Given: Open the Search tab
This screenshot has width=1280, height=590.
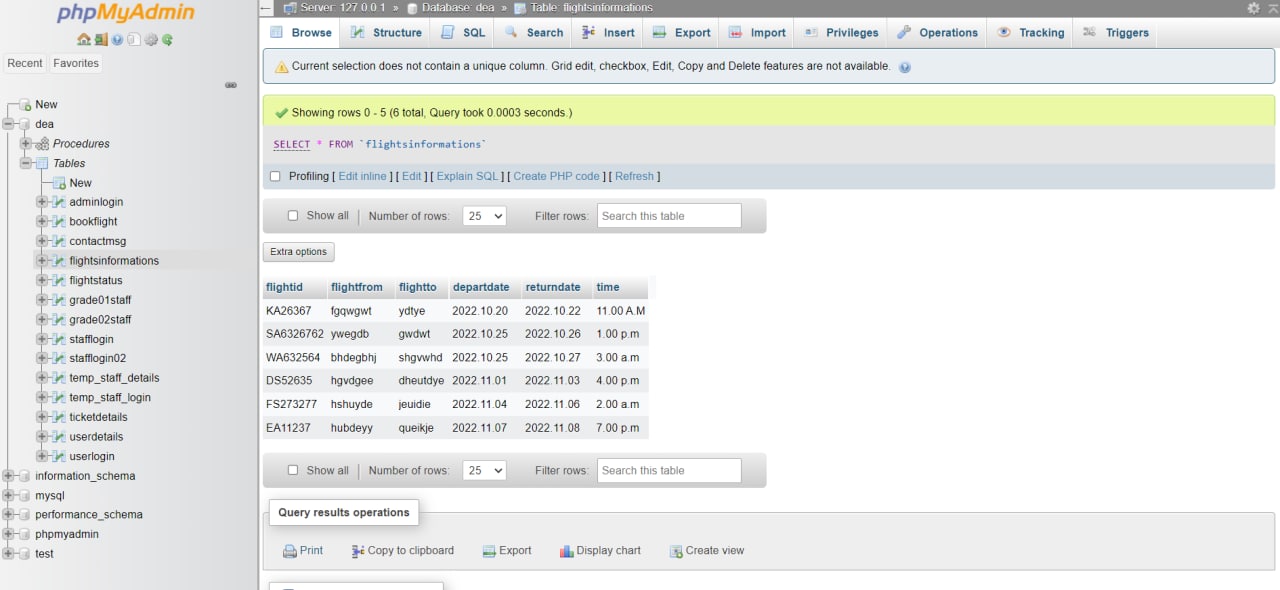Looking at the screenshot, I should click(534, 33).
